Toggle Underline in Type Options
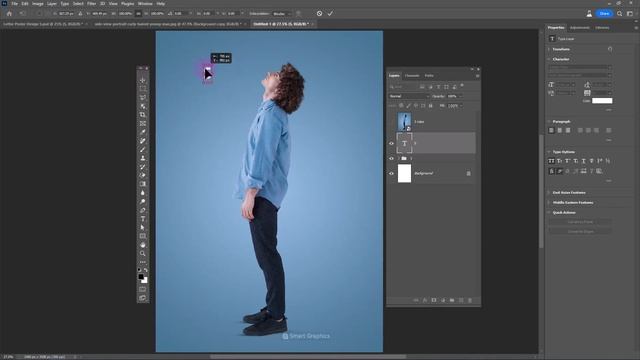 (x=583, y=161)
